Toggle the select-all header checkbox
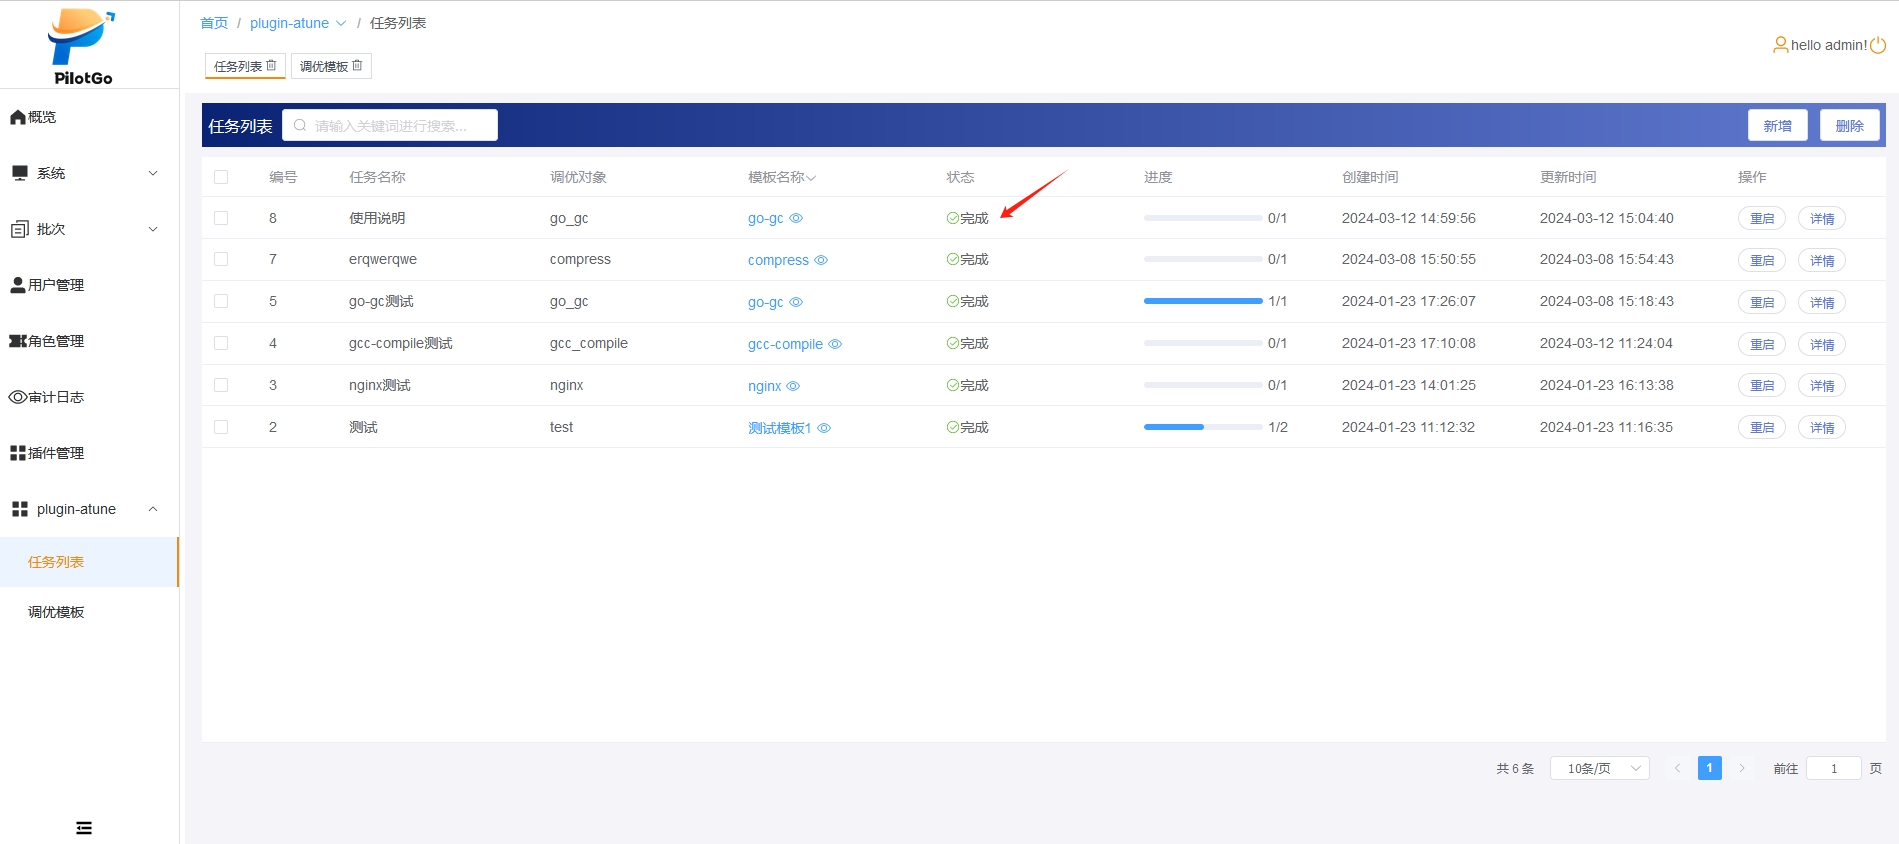This screenshot has height=844, width=1899. point(221,177)
